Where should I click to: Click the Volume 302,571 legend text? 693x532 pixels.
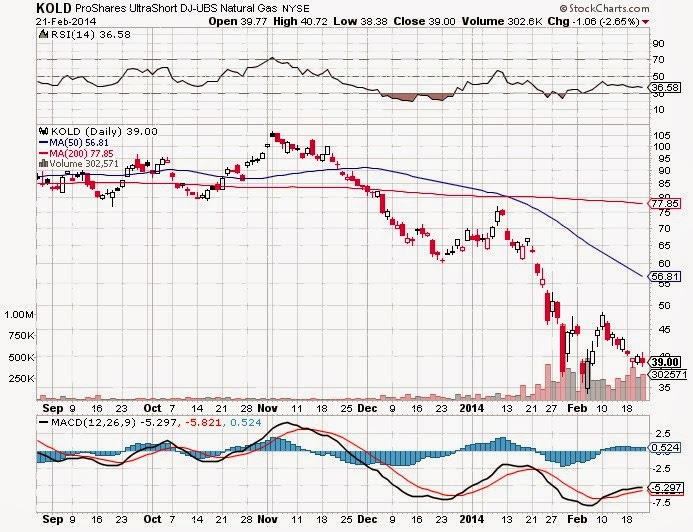pyautogui.click(x=84, y=163)
